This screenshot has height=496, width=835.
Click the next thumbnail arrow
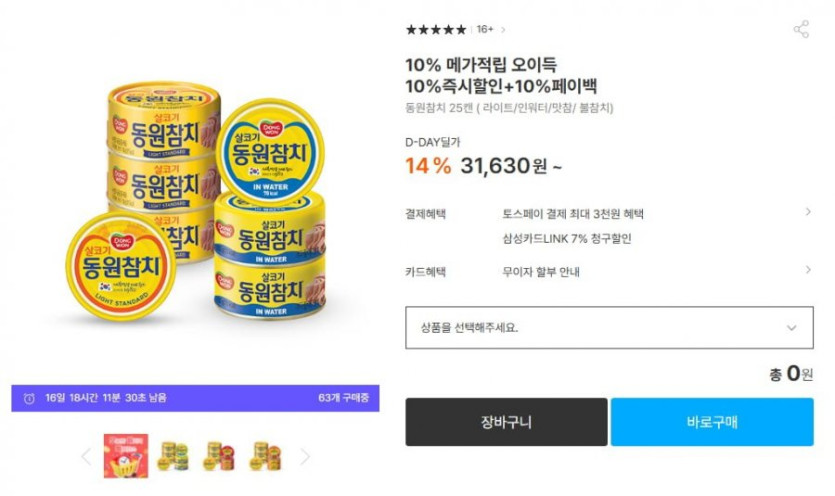(305, 457)
